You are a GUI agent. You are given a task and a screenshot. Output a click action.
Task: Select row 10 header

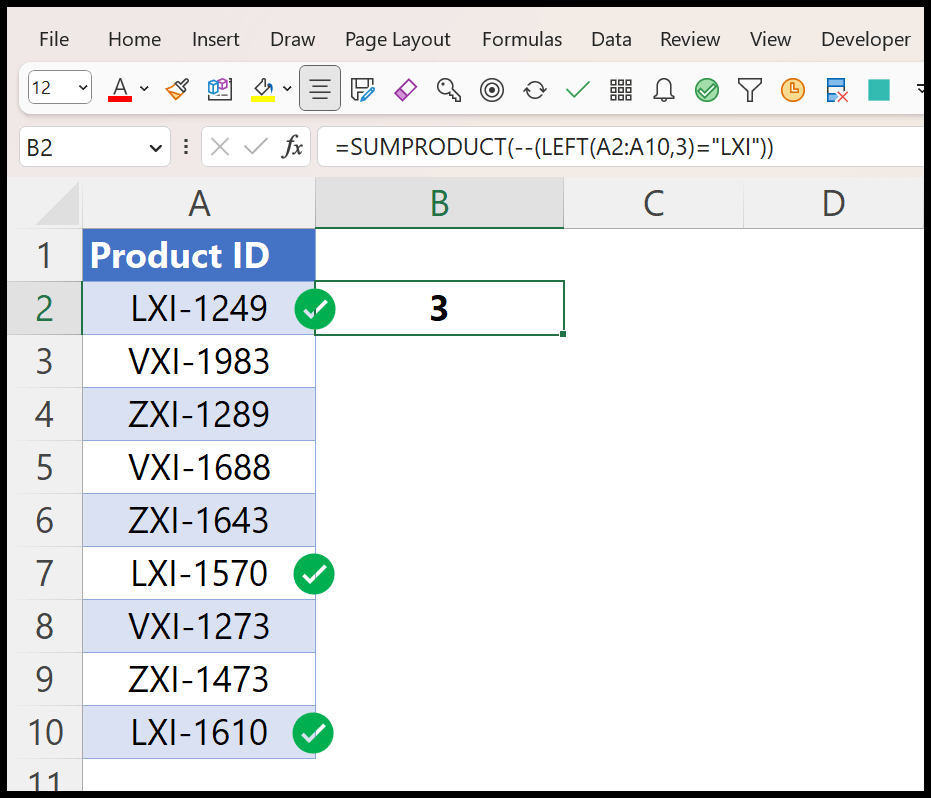point(45,732)
